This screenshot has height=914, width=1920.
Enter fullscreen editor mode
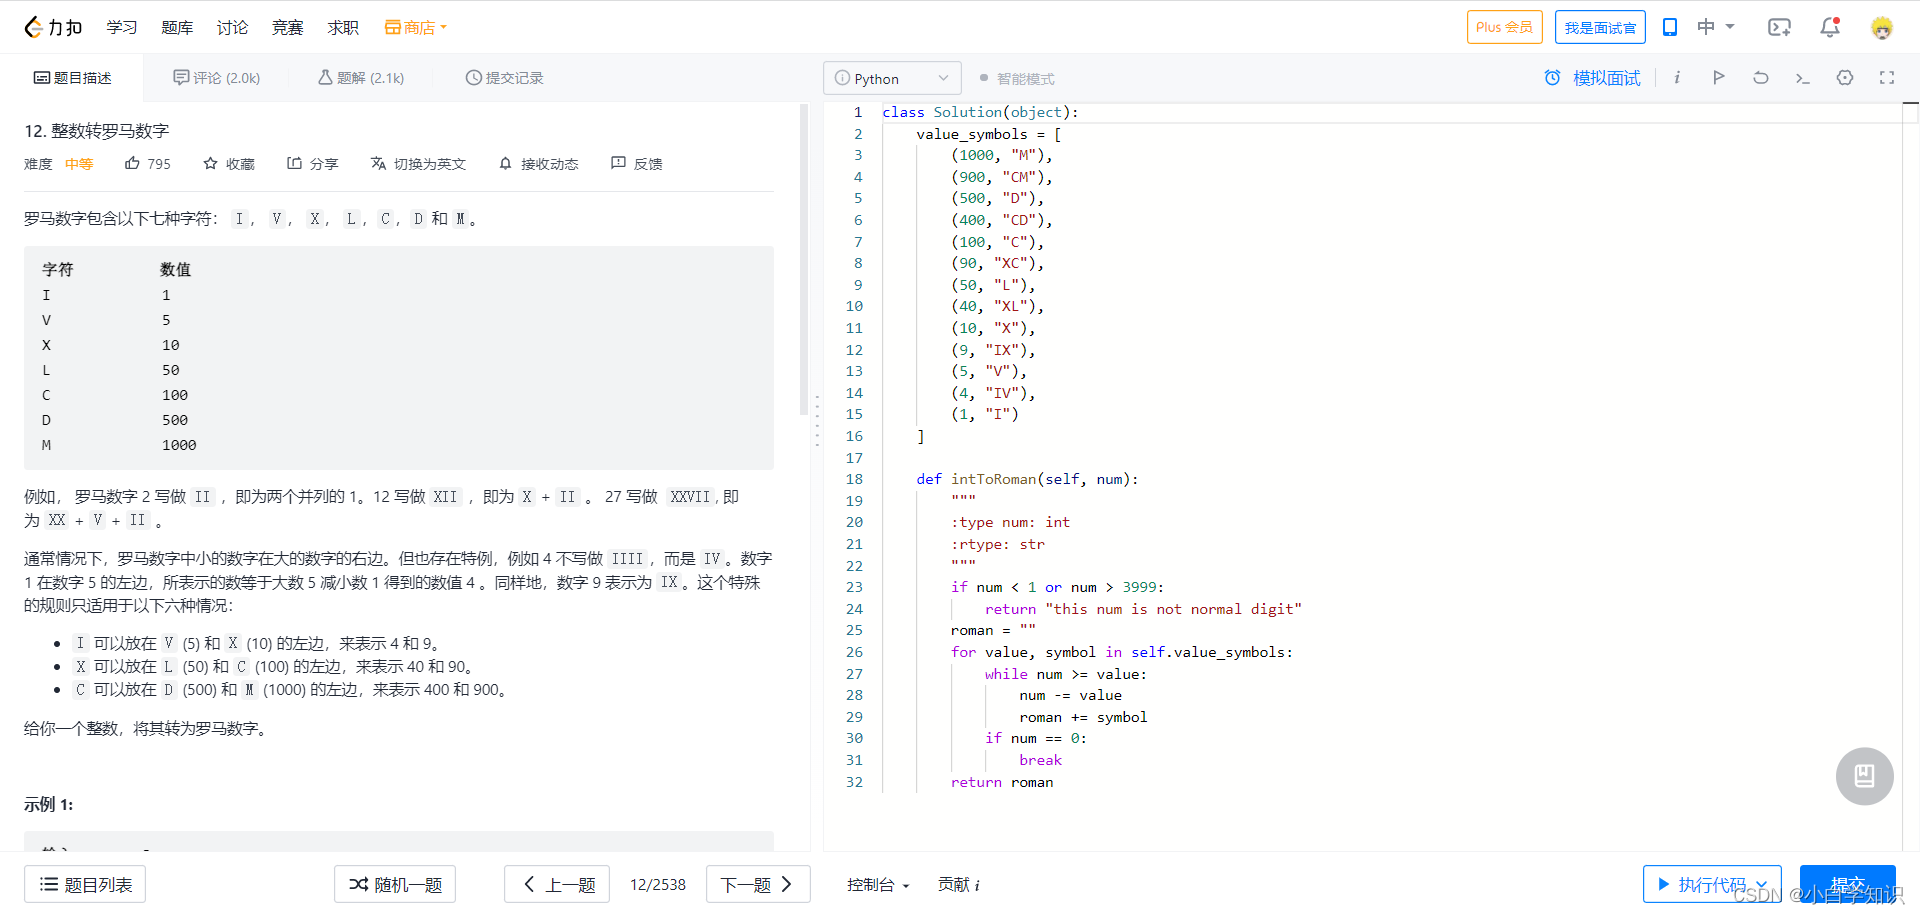tap(1887, 77)
